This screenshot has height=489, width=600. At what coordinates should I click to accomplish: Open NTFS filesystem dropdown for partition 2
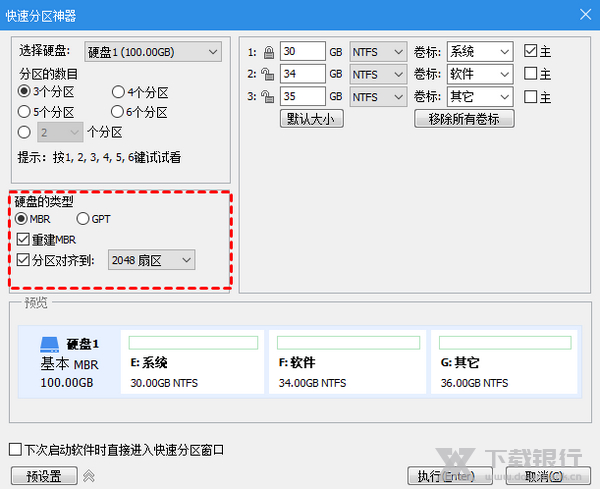[378, 74]
